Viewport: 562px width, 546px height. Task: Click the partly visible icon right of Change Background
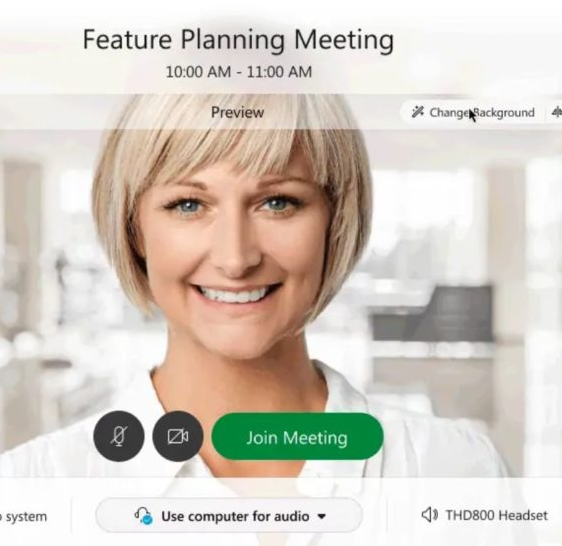point(557,113)
